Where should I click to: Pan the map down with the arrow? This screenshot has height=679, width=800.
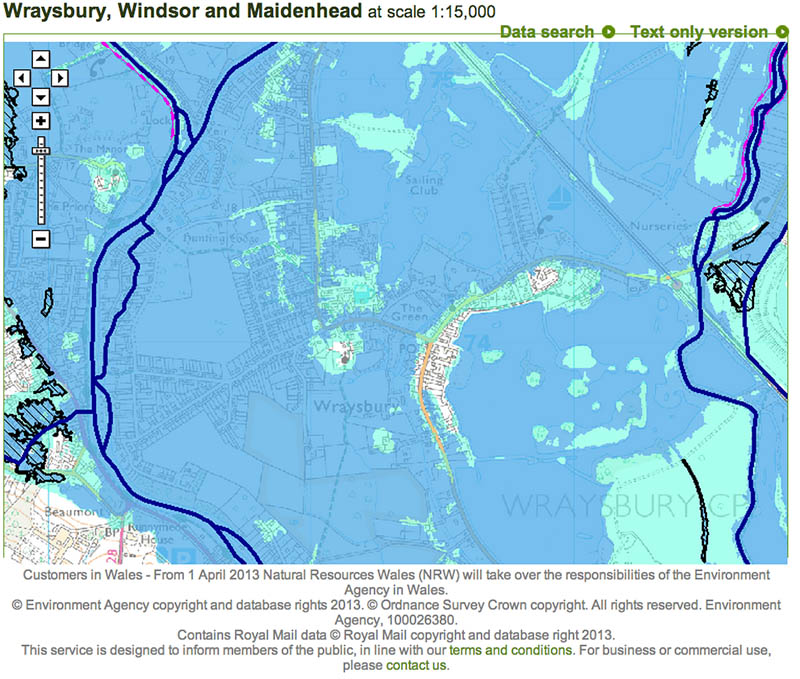point(41,97)
